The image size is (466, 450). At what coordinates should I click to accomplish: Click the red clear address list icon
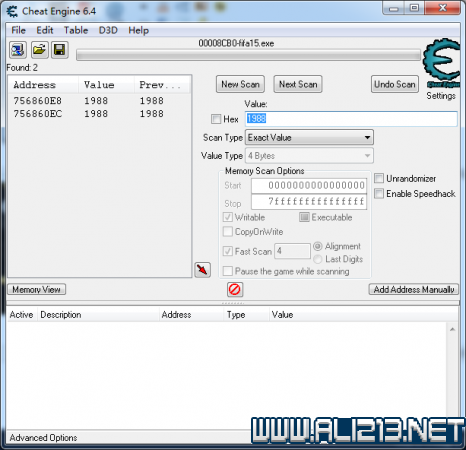pyautogui.click(x=235, y=289)
